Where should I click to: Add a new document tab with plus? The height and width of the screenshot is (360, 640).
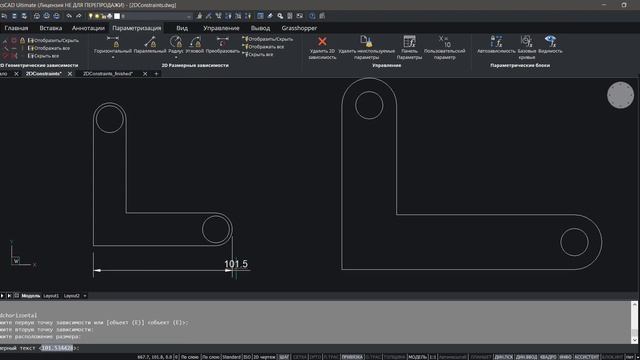[x=156, y=74]
